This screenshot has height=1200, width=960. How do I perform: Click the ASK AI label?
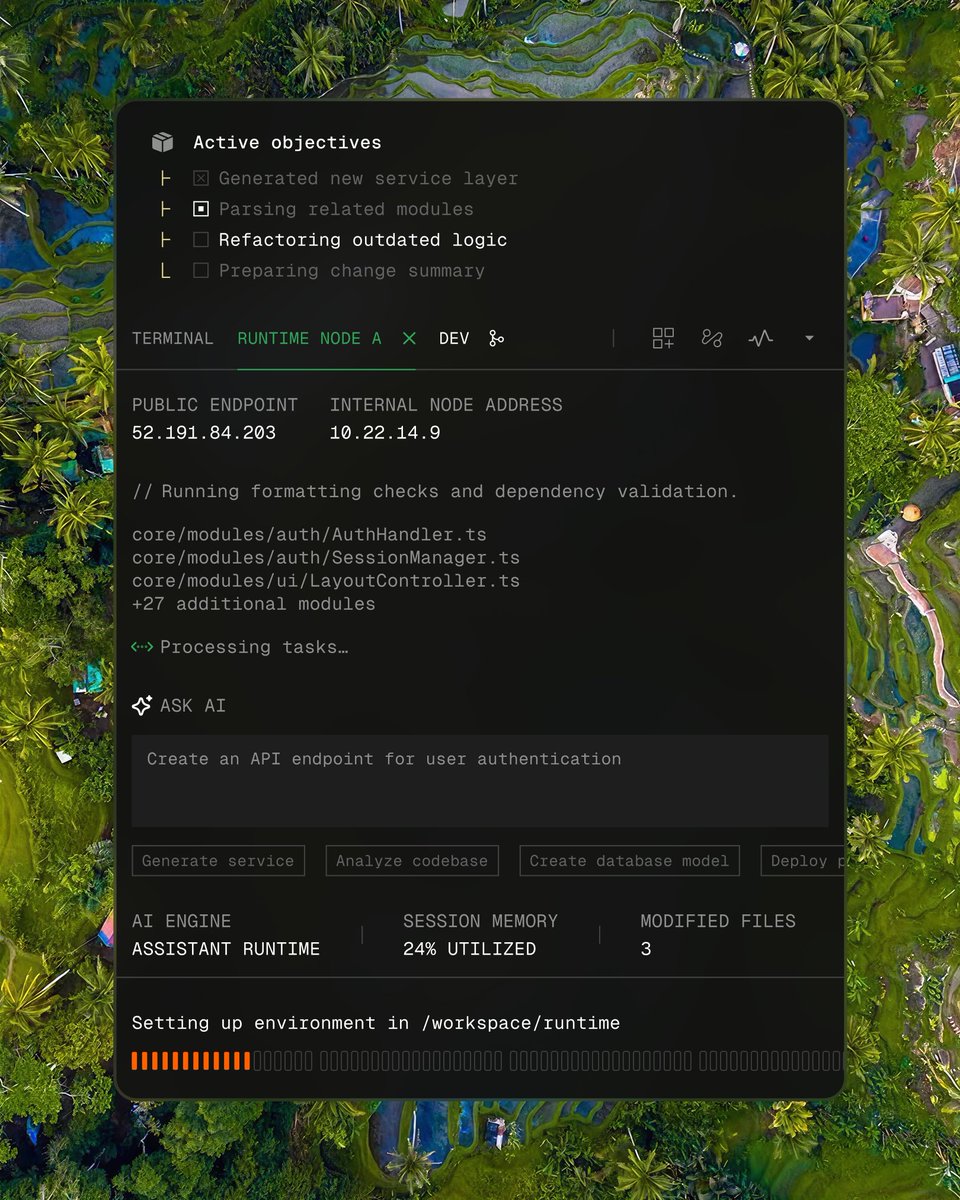point(193,706)
